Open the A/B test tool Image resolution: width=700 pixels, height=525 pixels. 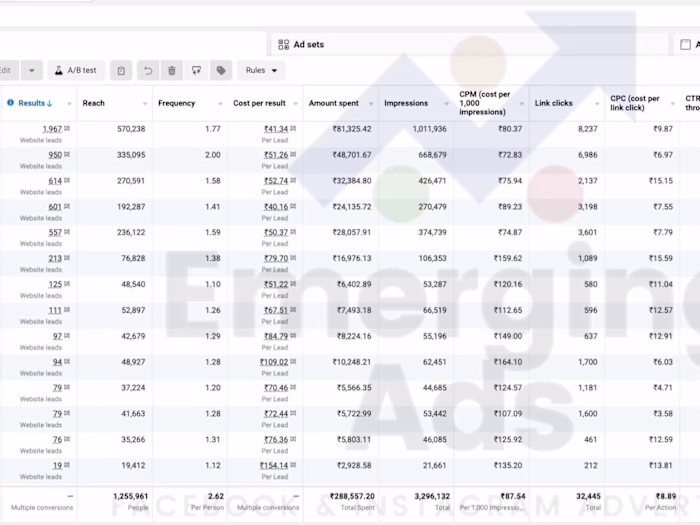click(76, 71)
